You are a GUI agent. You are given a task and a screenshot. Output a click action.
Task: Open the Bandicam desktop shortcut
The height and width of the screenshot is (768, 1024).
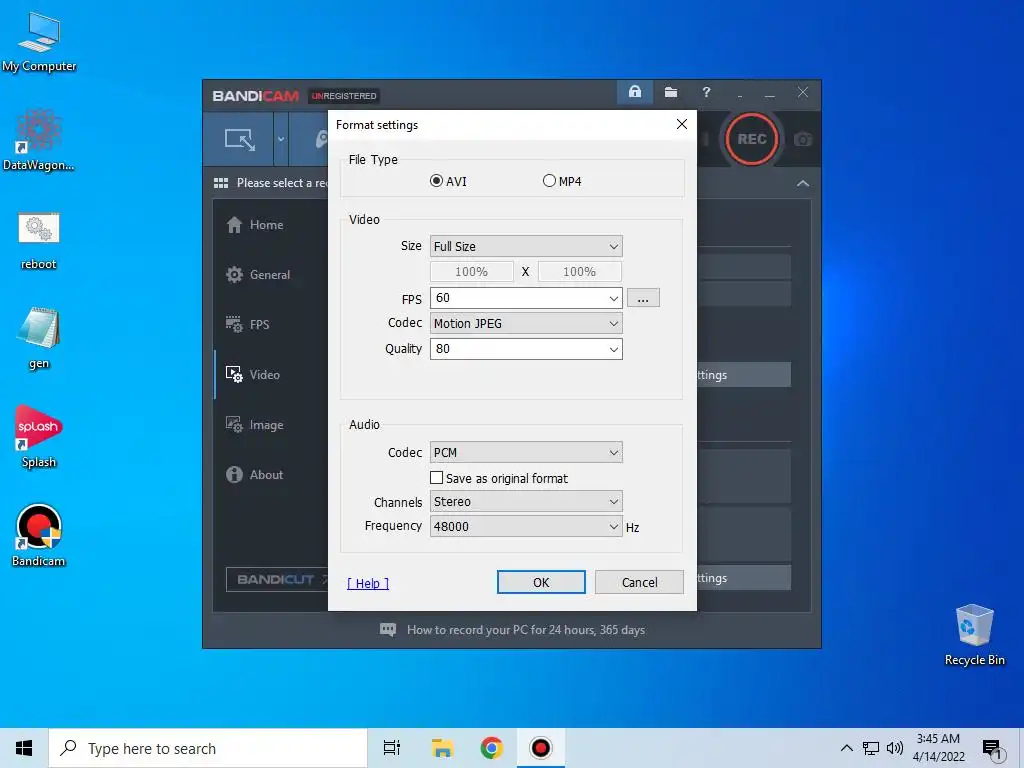39,536
